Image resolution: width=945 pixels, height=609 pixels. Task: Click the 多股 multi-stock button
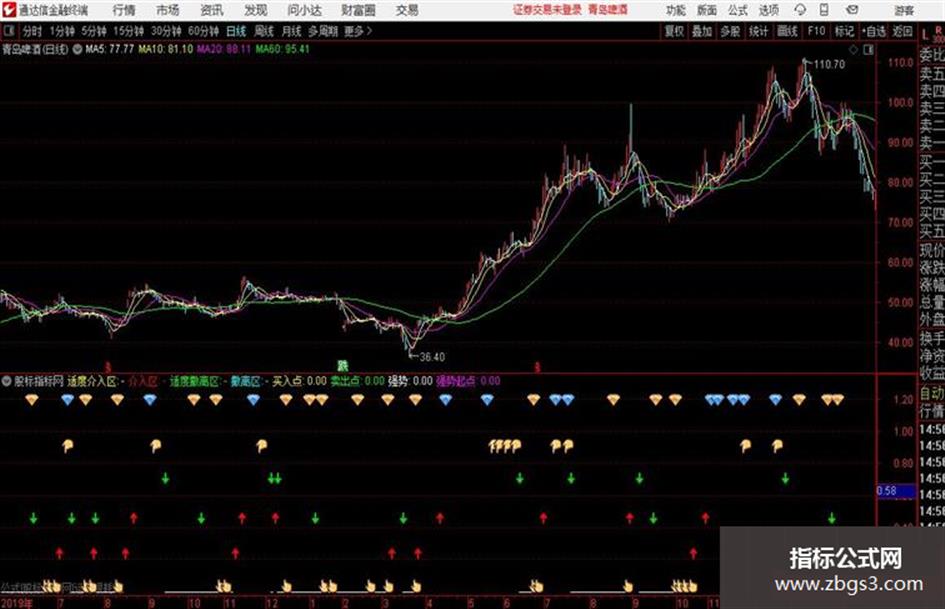[730, 31]
